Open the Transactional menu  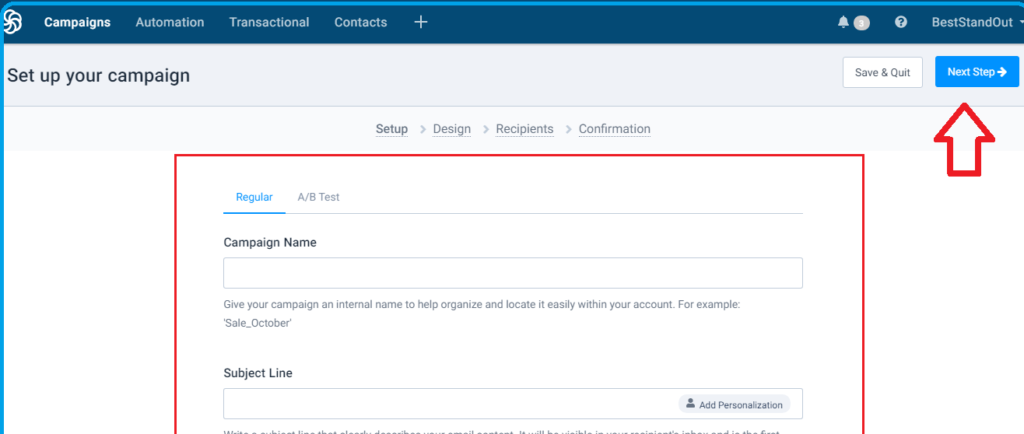pyautogui.click(x=269, y=22)
